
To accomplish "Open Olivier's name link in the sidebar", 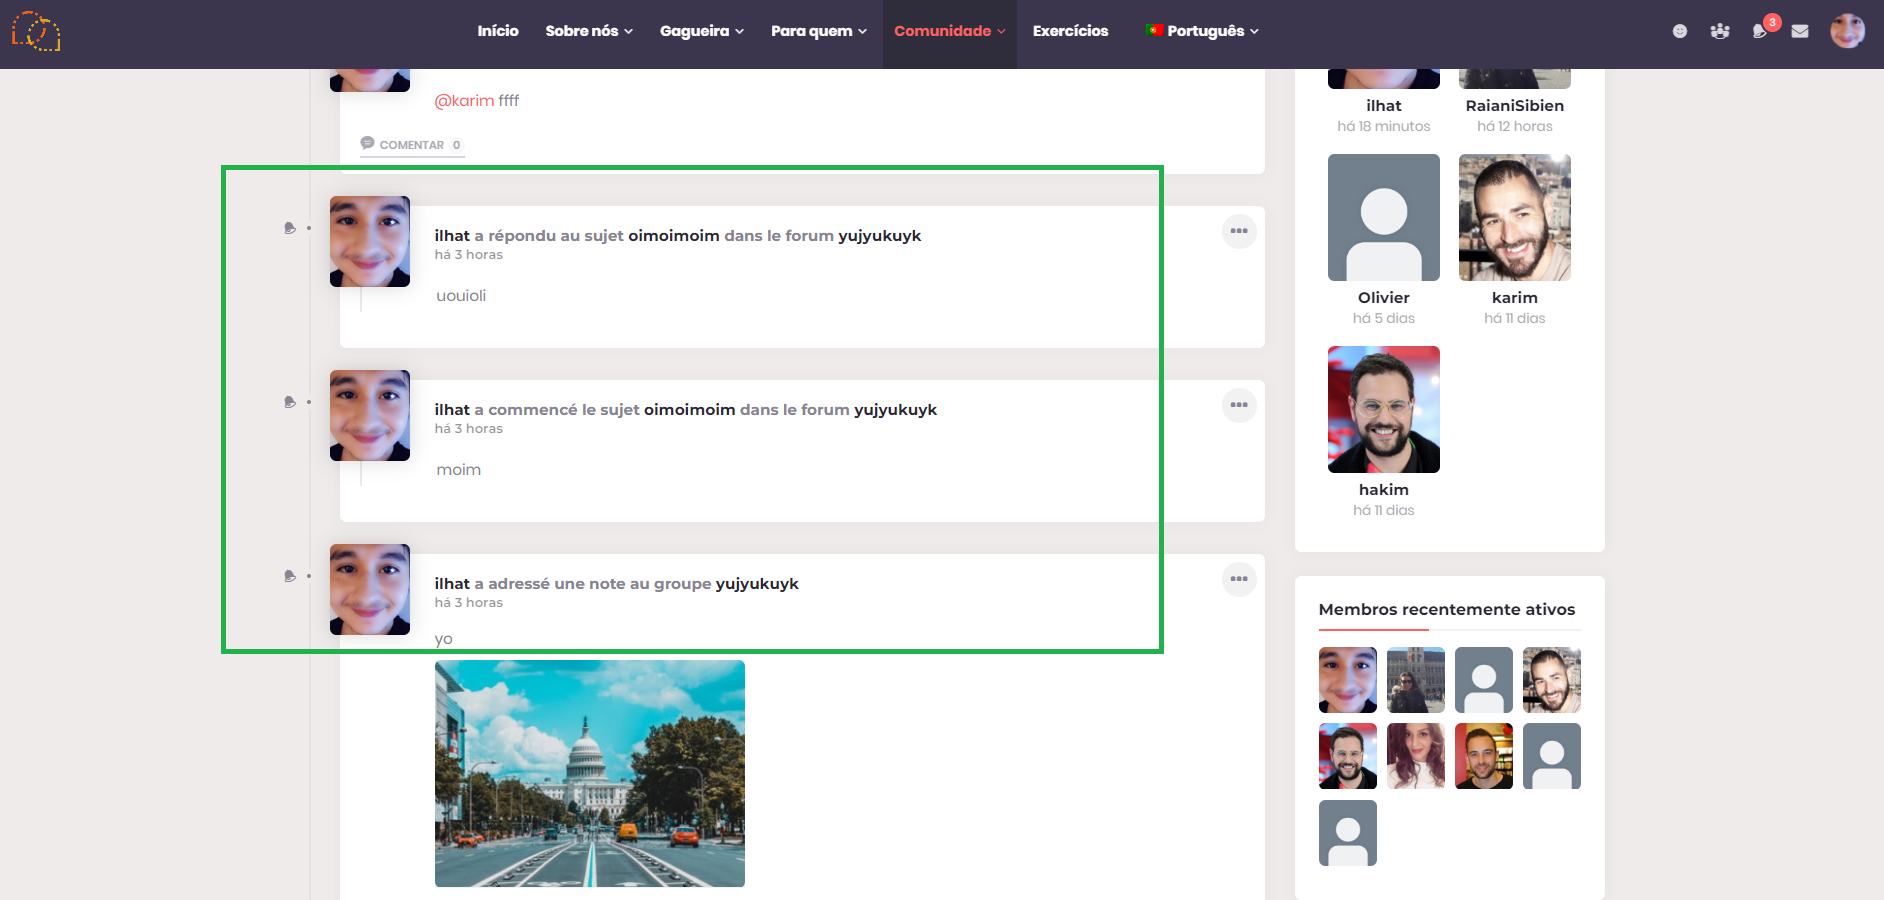I will point(1384,298).
